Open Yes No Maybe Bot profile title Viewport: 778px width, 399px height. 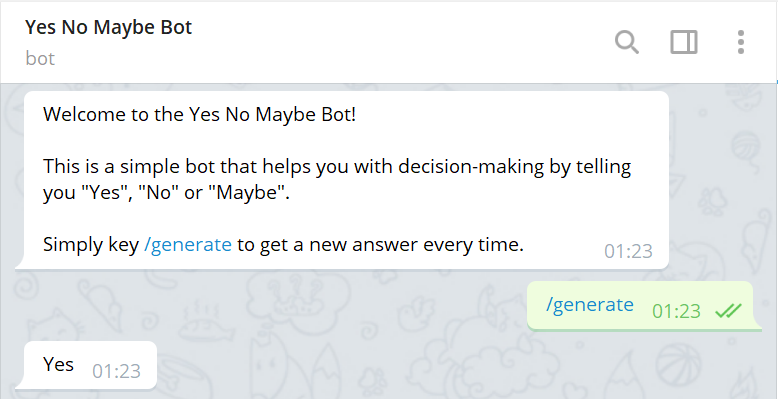pyautogui.click(x=109, y=27)
